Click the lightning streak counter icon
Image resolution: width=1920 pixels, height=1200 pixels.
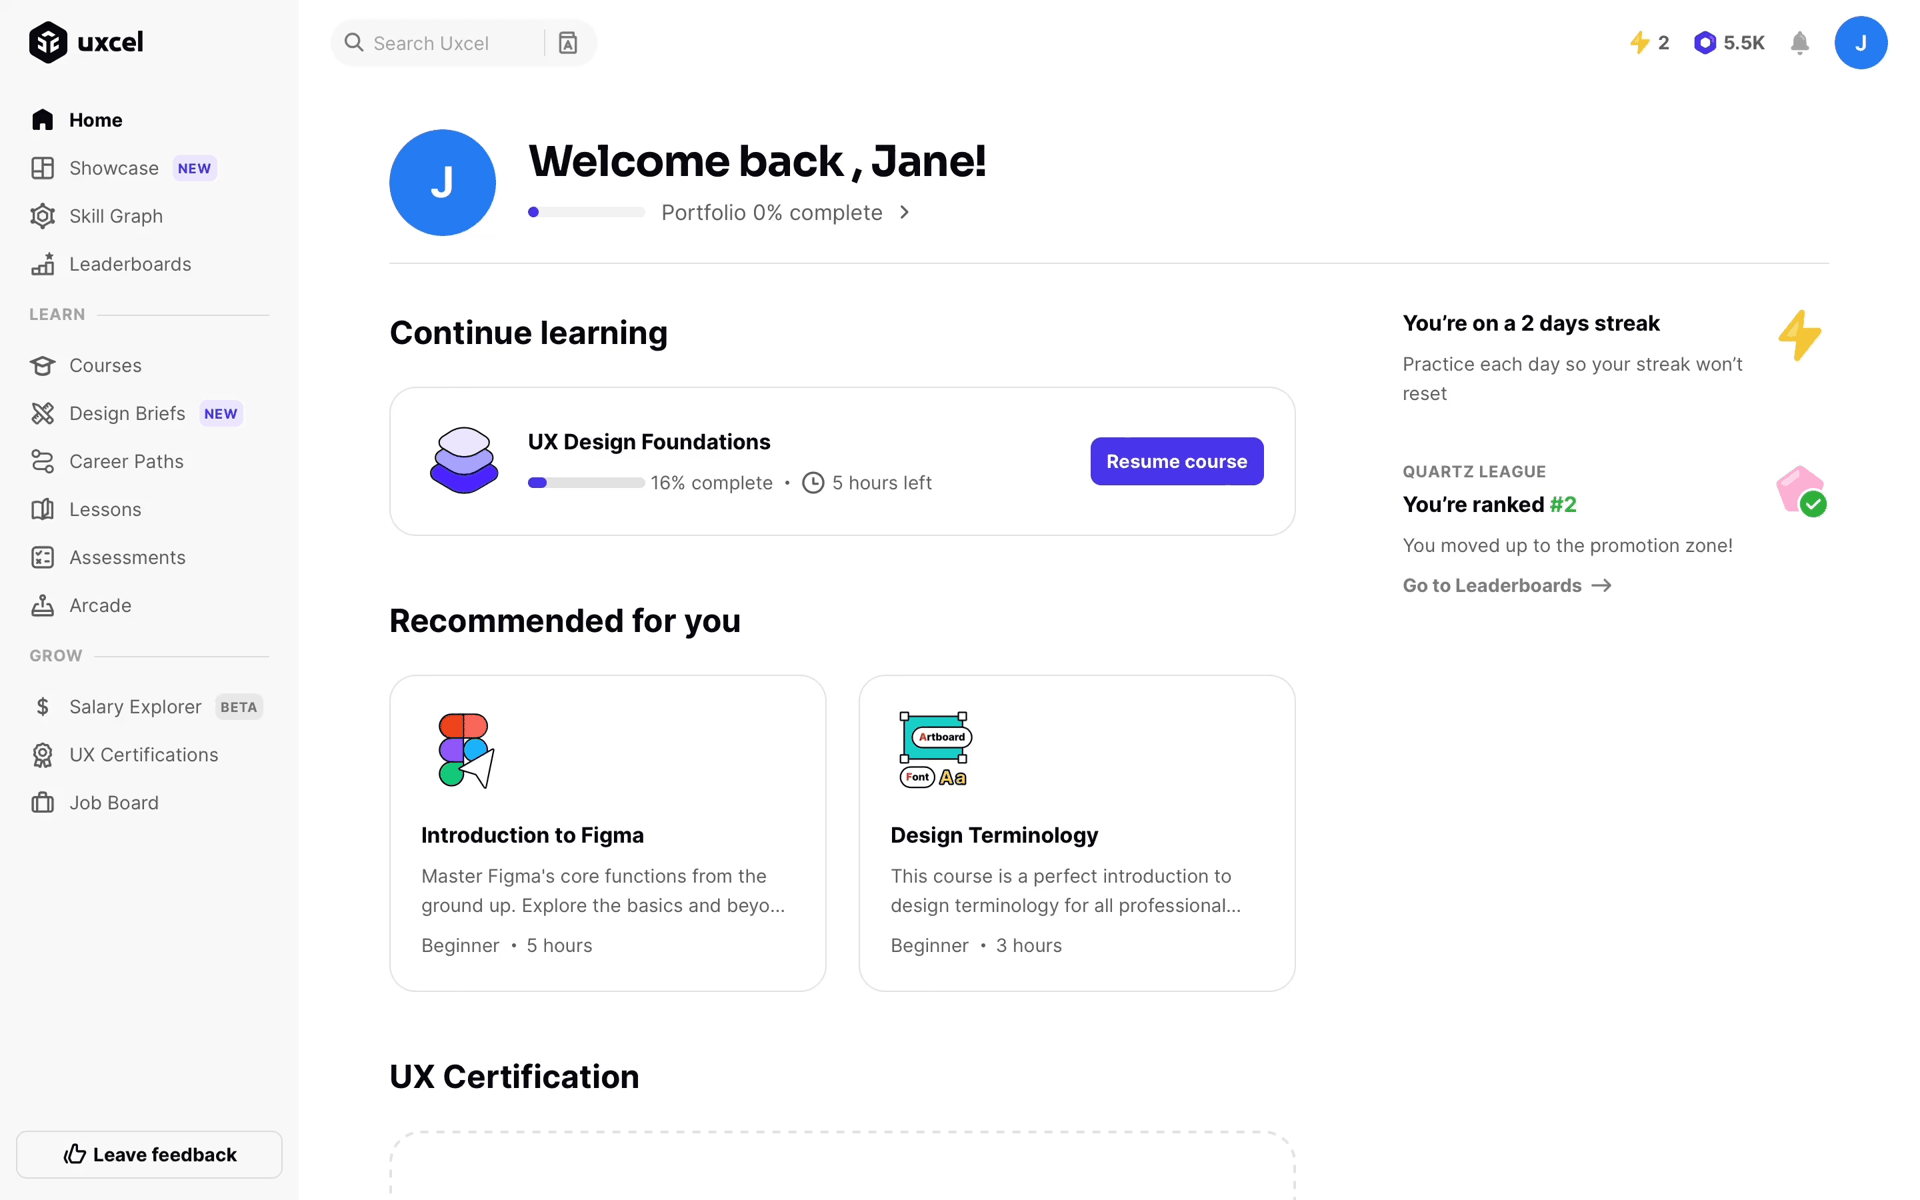(1639, 43)
